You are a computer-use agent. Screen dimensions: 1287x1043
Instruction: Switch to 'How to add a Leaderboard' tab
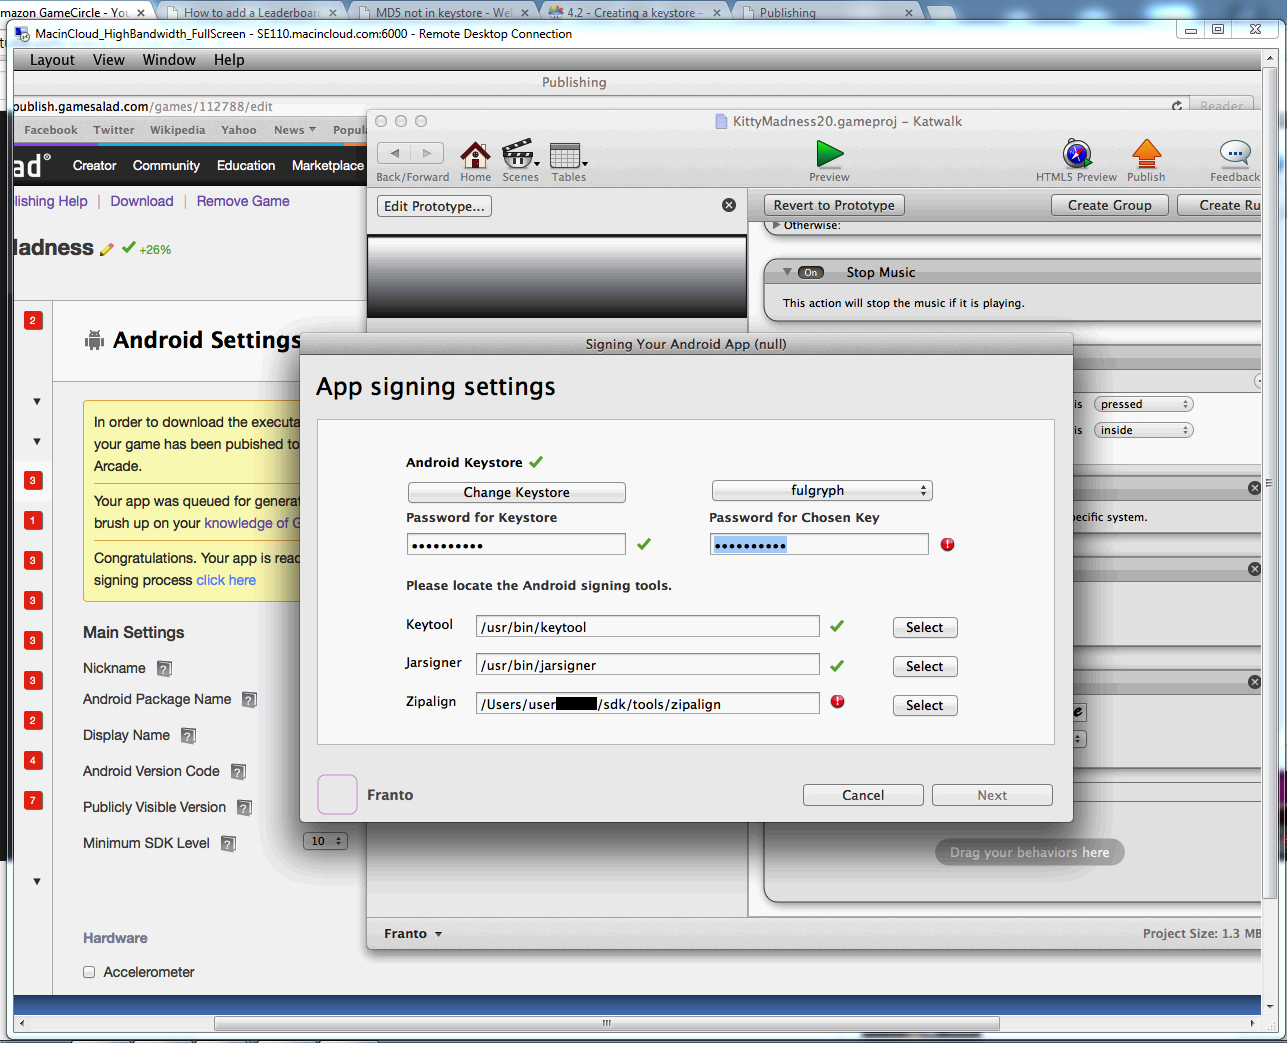250,12
